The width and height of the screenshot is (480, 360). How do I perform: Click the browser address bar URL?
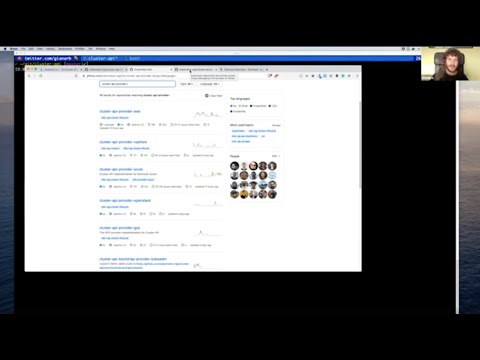pyautogui.click(x=131, y=76)
